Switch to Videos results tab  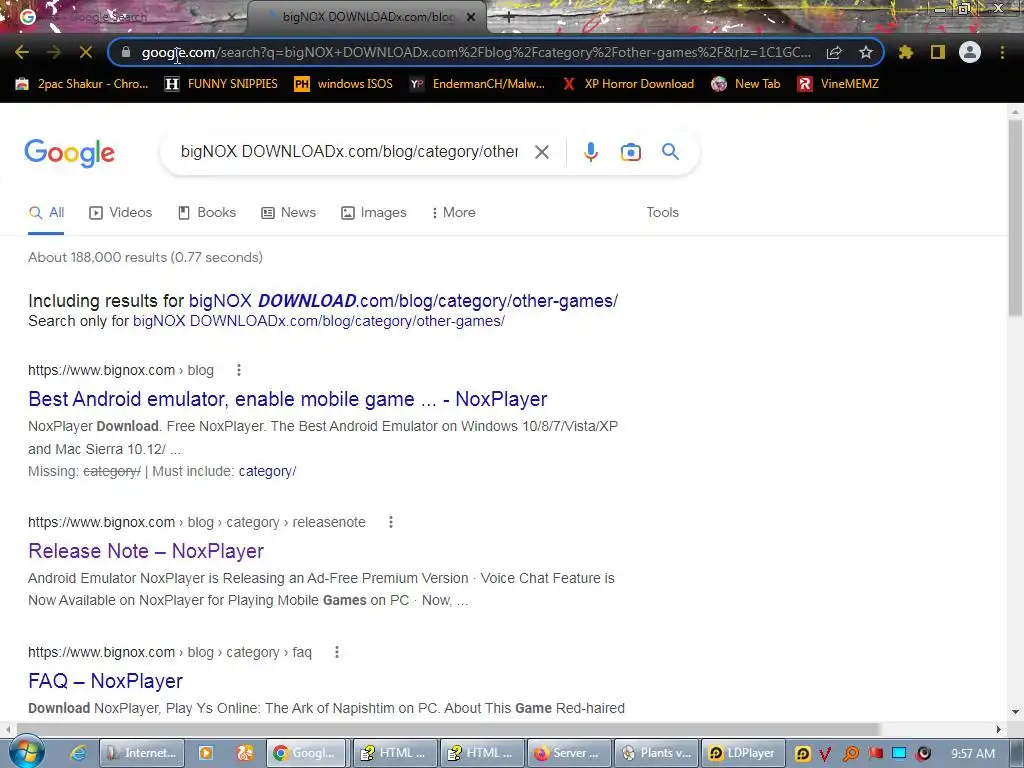tap(121, 212)
